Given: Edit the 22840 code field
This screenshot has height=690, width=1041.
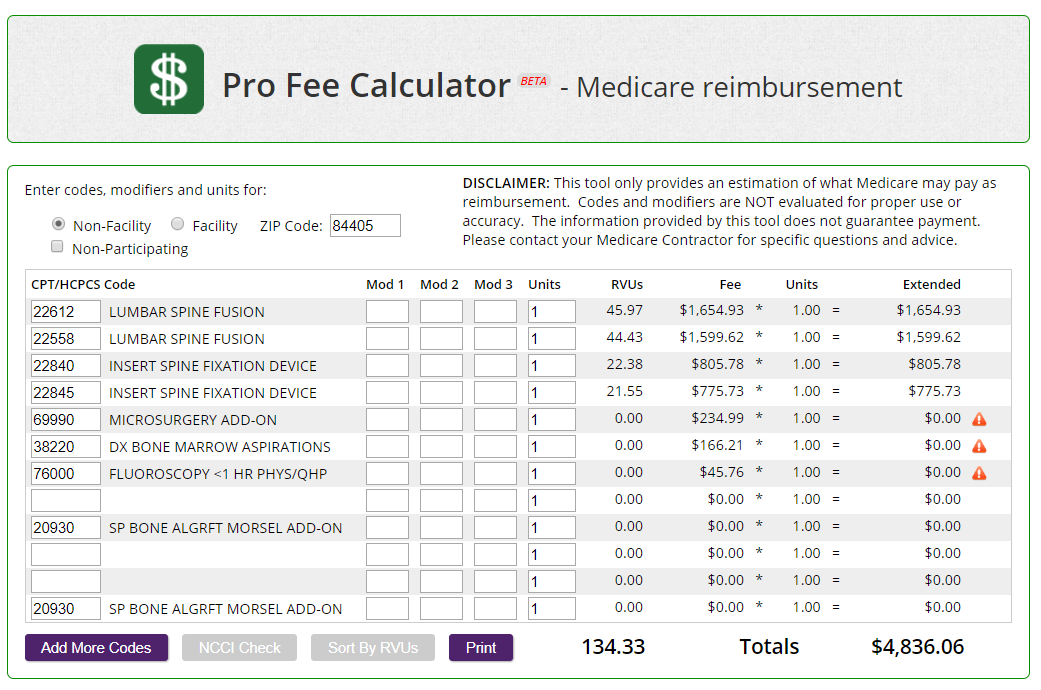Looking at the screenshot, I should click(66, 366).
